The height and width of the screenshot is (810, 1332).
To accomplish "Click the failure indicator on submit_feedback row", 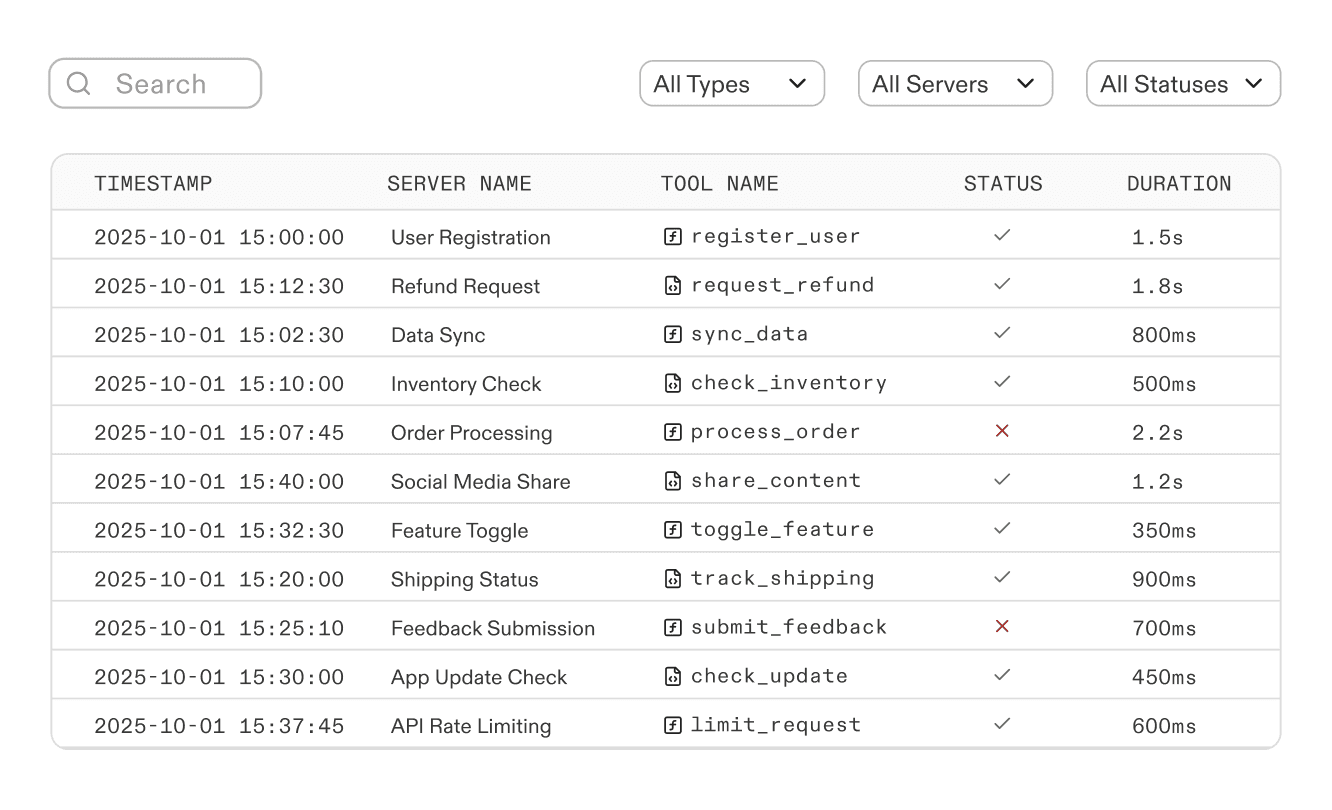I will pos(1001,626).
